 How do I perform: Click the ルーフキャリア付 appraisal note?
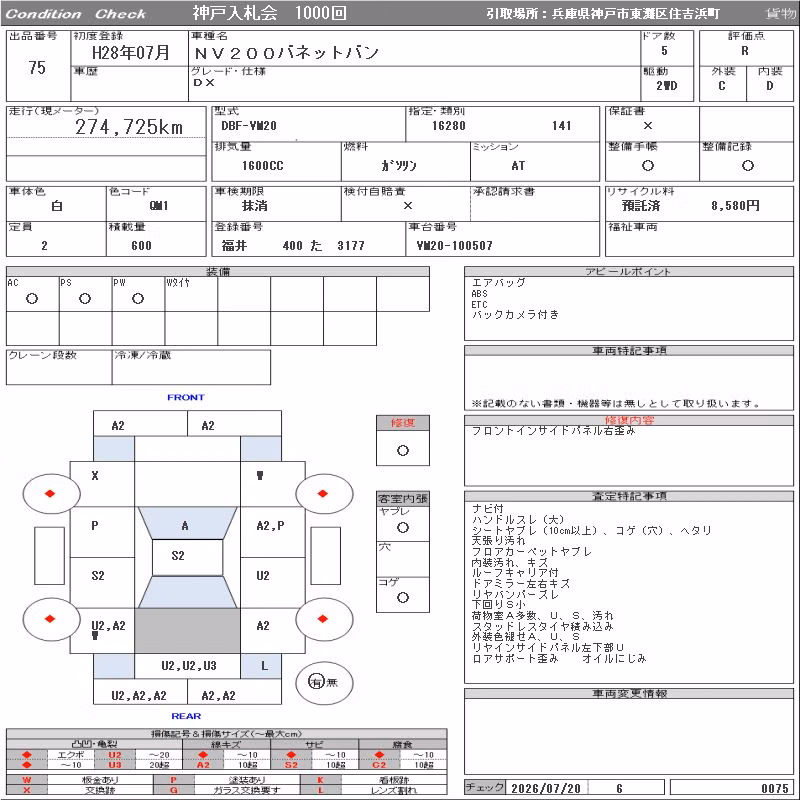pos(515,572)
